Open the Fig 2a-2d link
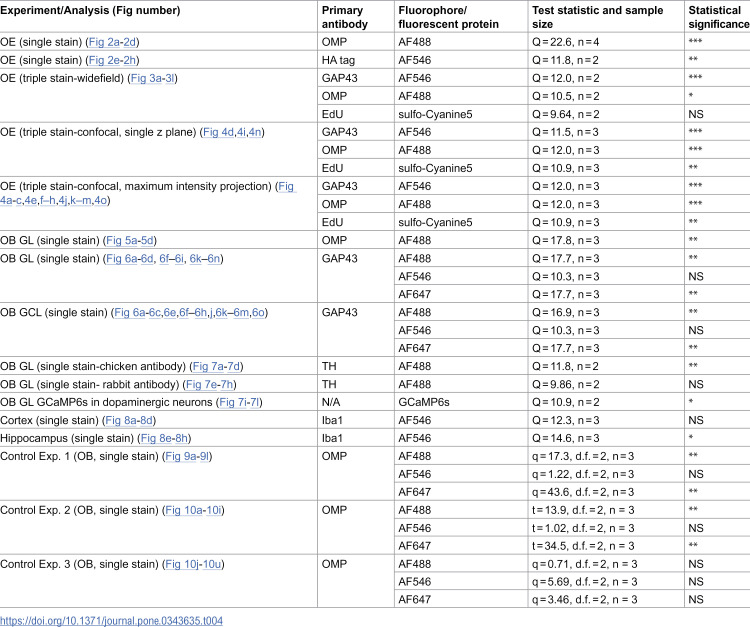The image size is (750, 627). coord(112,42)
